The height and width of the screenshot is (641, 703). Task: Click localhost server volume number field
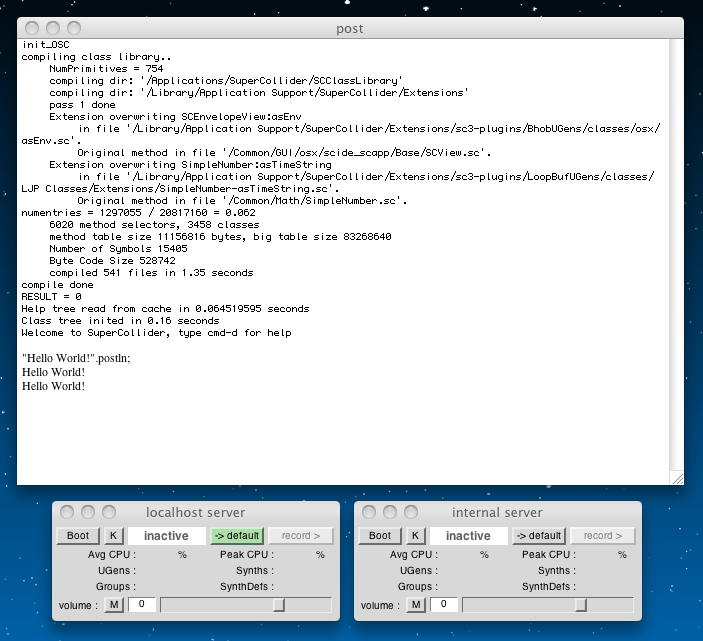pos(142,604)
